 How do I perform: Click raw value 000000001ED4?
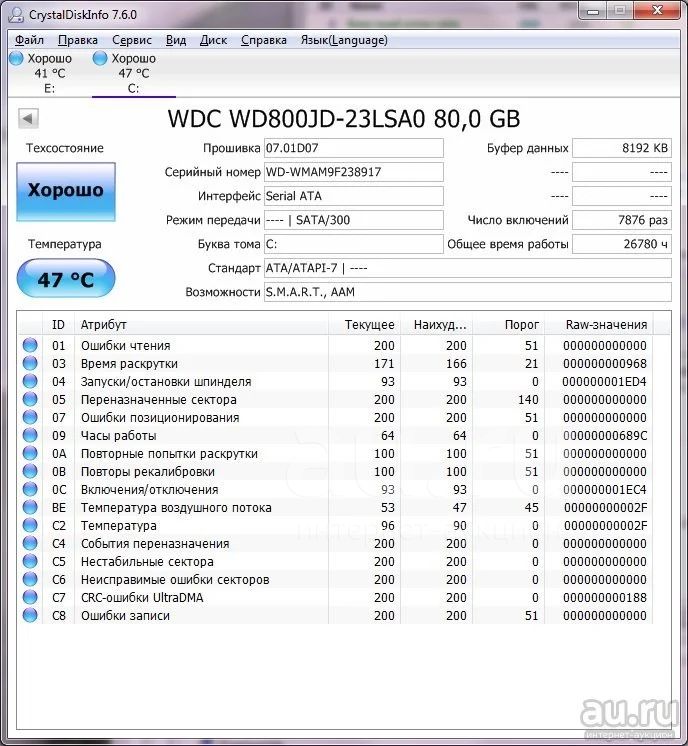click(x=605, y=382)
